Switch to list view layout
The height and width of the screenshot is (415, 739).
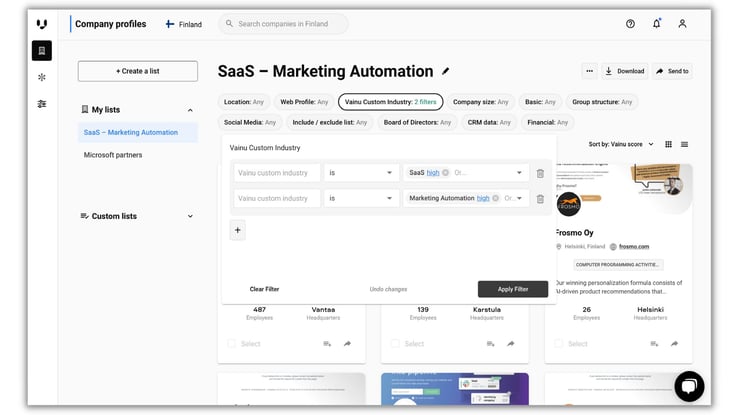click(x=685, y=144)
